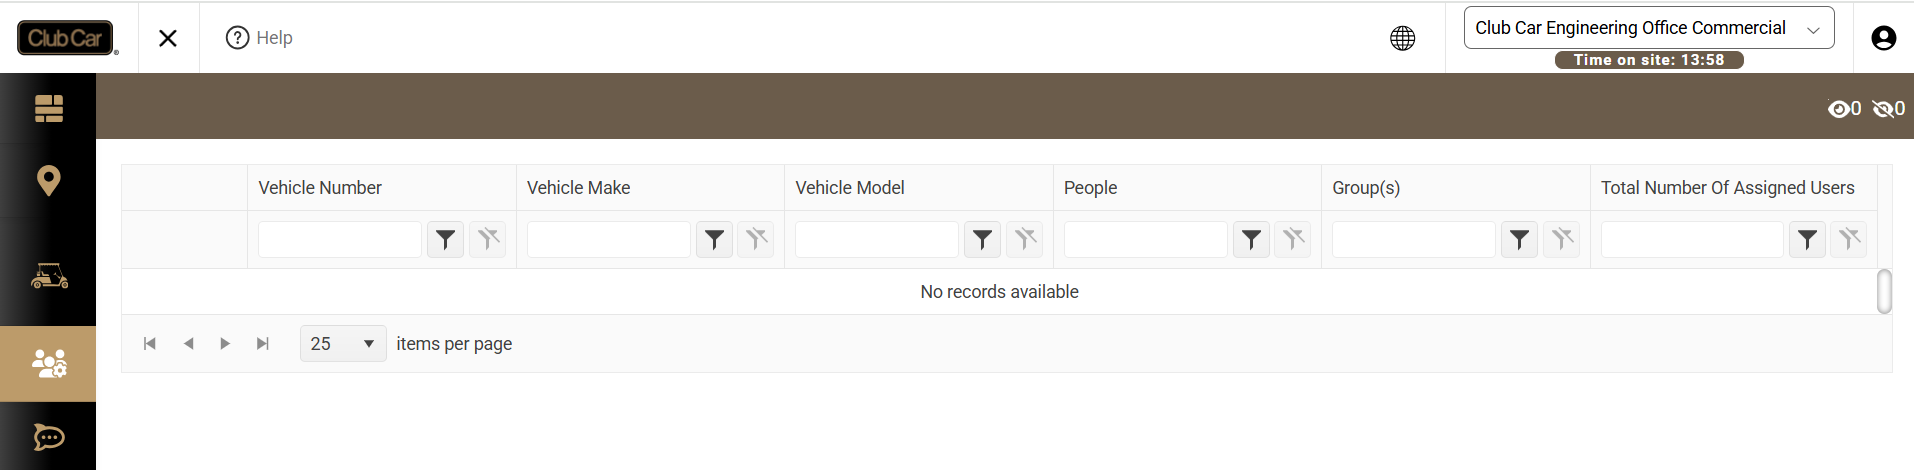Sort by Group(s) column header
The width and height of the screenshot is (1914, 470).
1366,188
